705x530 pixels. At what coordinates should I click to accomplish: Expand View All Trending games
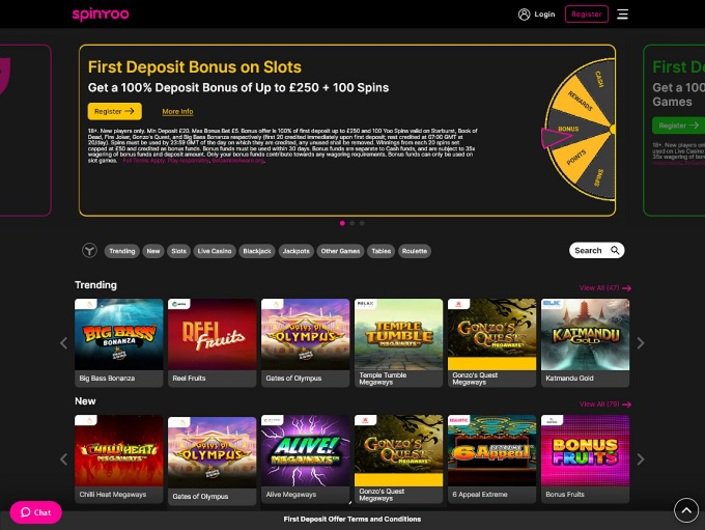coord(605,288)
